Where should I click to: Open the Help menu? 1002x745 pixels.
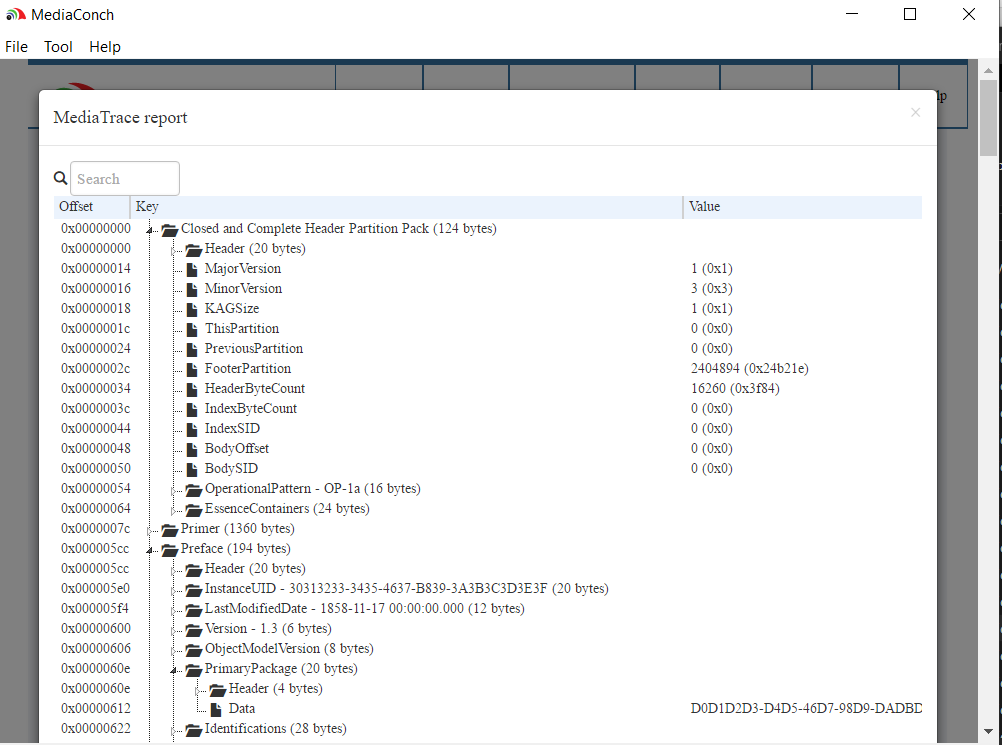click(105, 47)
